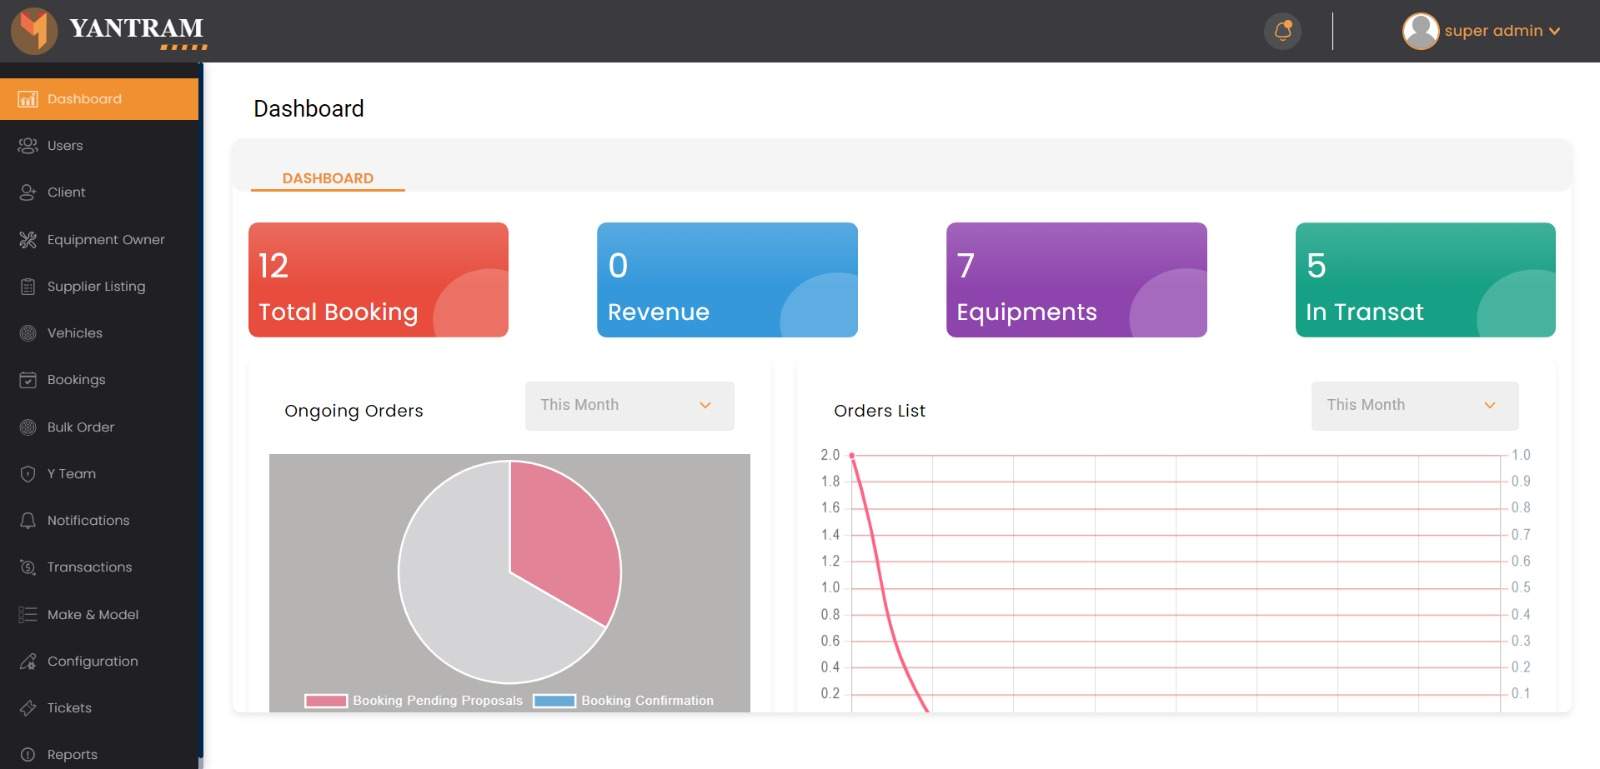1600x769 pixels.
Task: Click the Configuration icon in sidebar
Action: click(28, 661)
